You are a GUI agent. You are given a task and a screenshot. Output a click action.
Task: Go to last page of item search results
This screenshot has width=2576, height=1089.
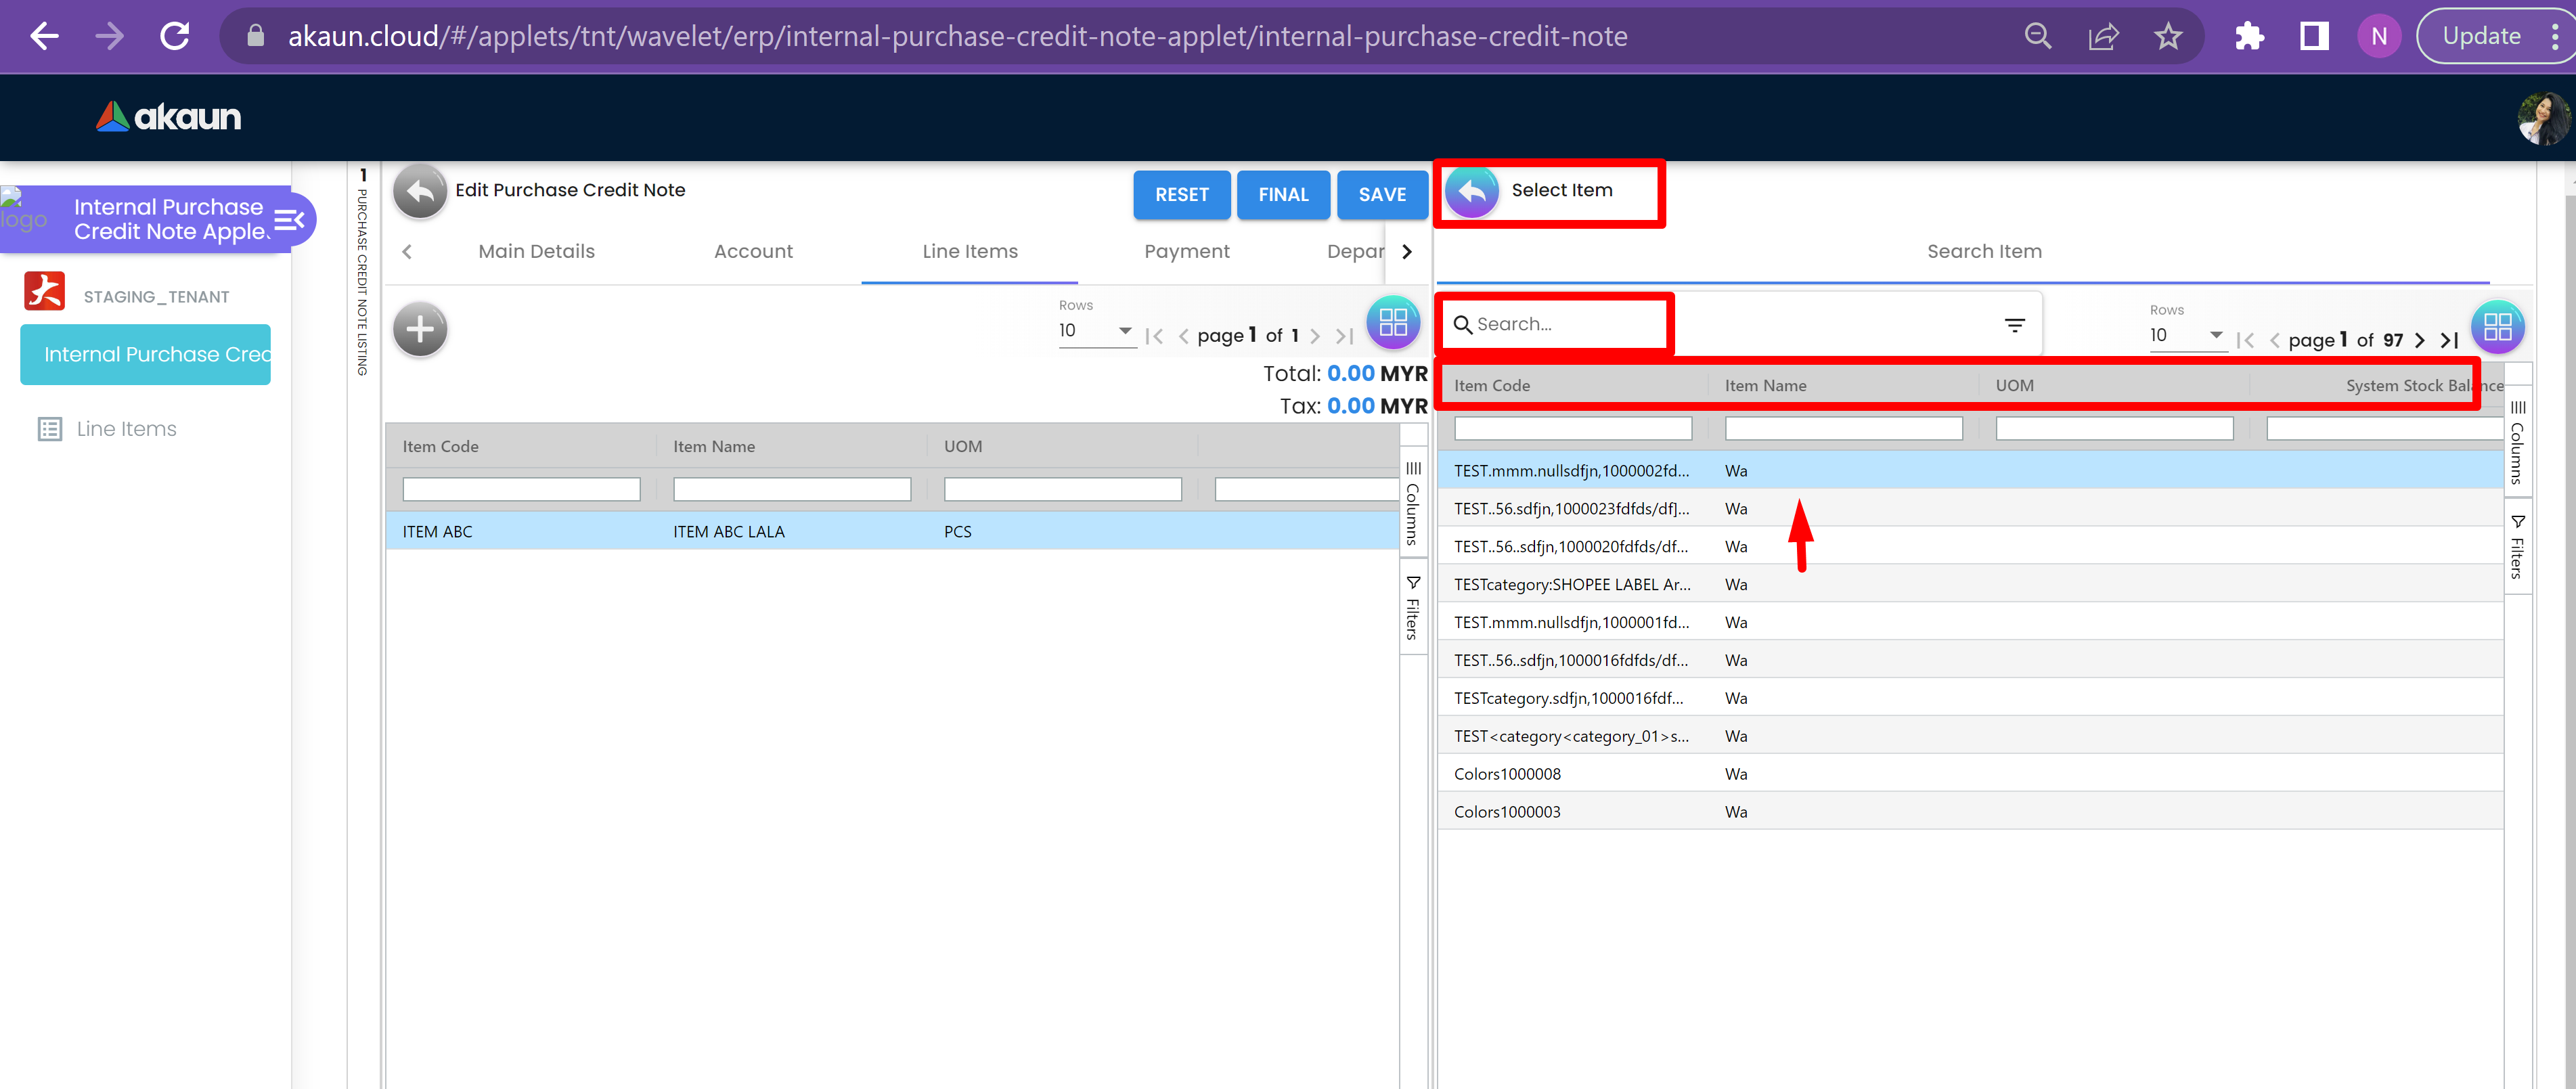[2449, 340]
